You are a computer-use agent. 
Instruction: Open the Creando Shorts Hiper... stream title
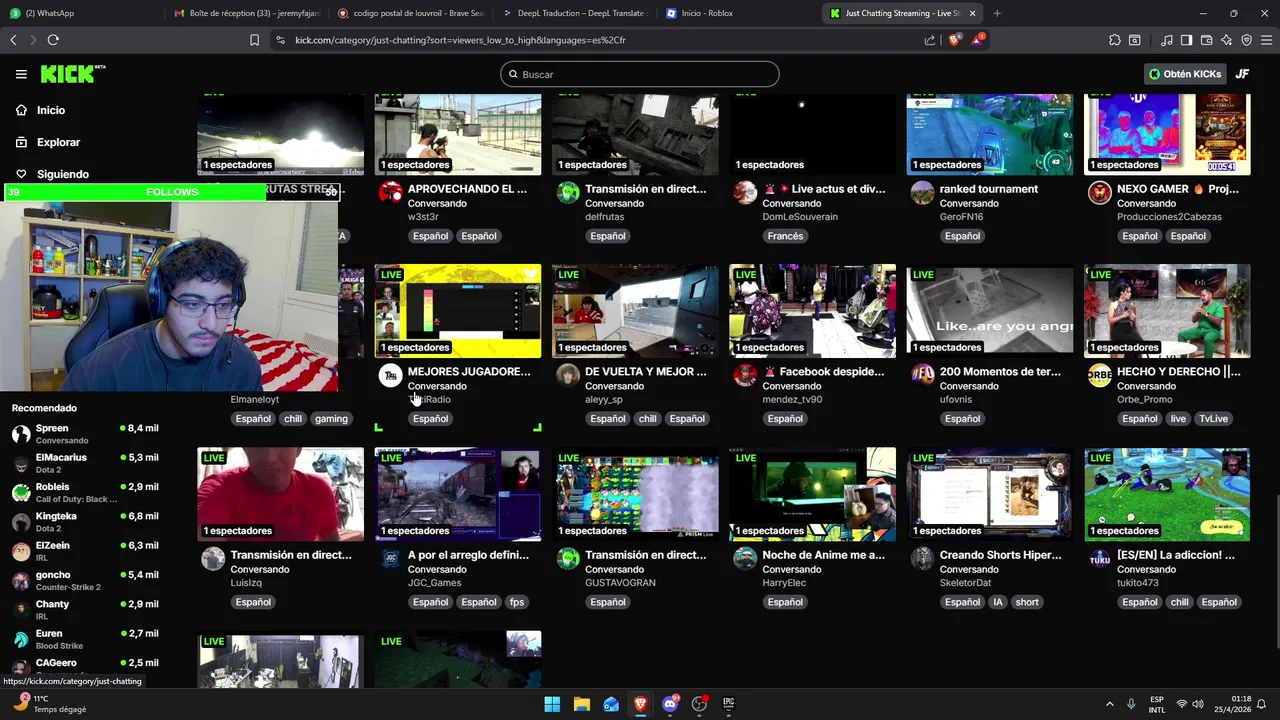1001,555
